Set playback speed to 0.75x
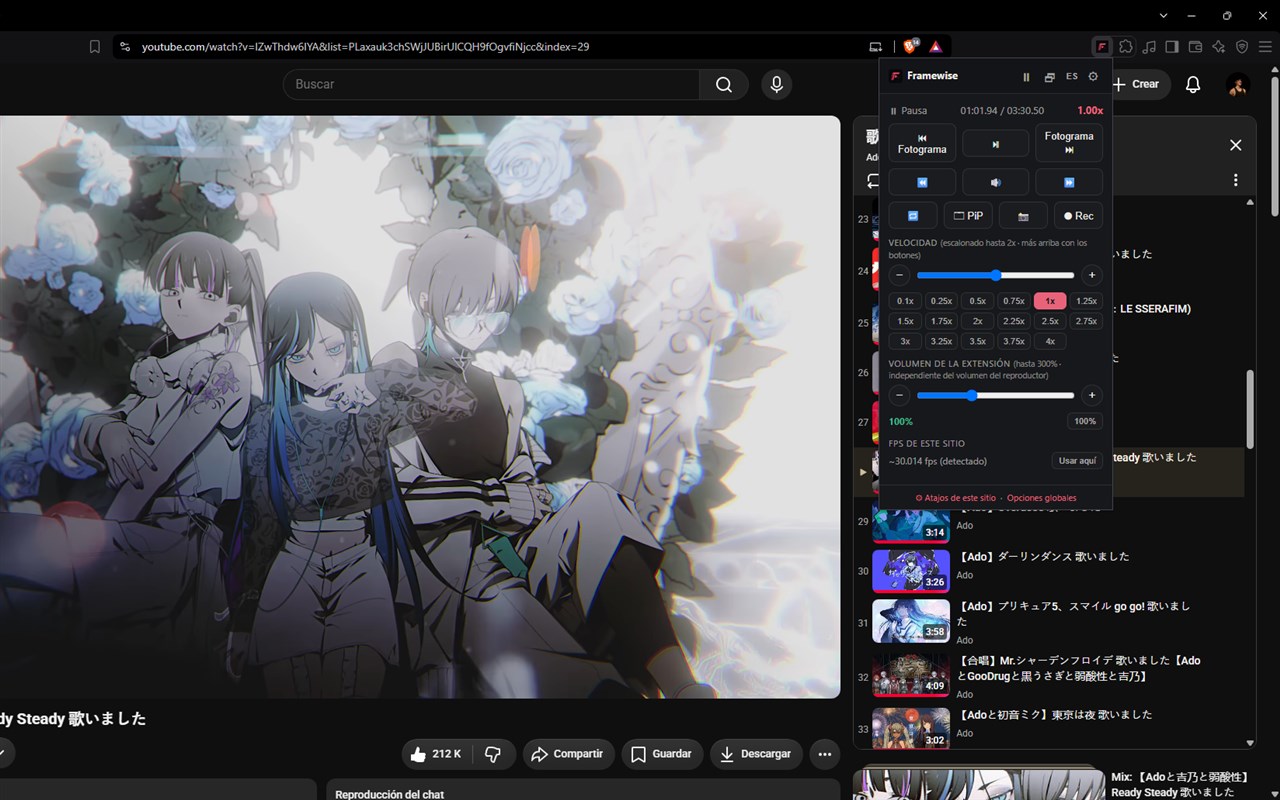1280x800 pixels. tap(1014, 301)
